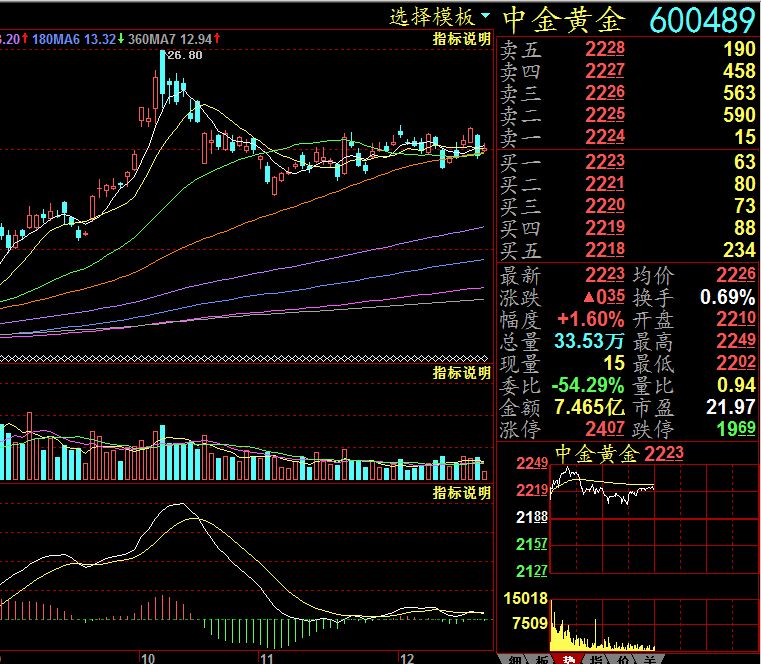Open the 选择模板 template dropdown
This screenshot has height=664, width=761.
(x=440, y=17)
